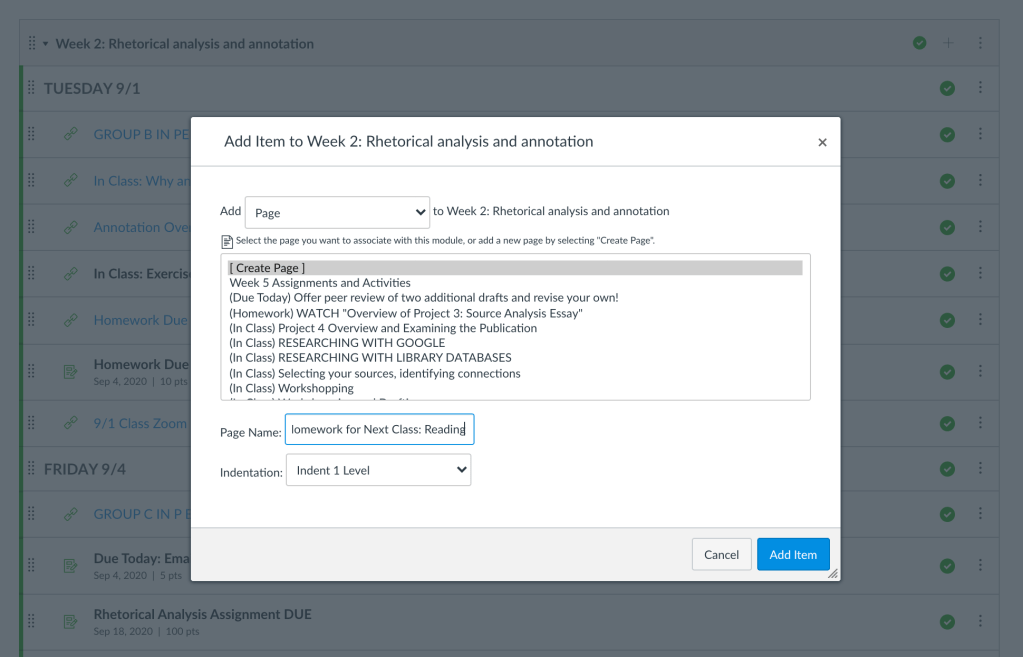This screenshot has width=1023, height=657.
Task: Open options menu for FRIDAY 9/4 header
Action: click(x=980, y=469)
